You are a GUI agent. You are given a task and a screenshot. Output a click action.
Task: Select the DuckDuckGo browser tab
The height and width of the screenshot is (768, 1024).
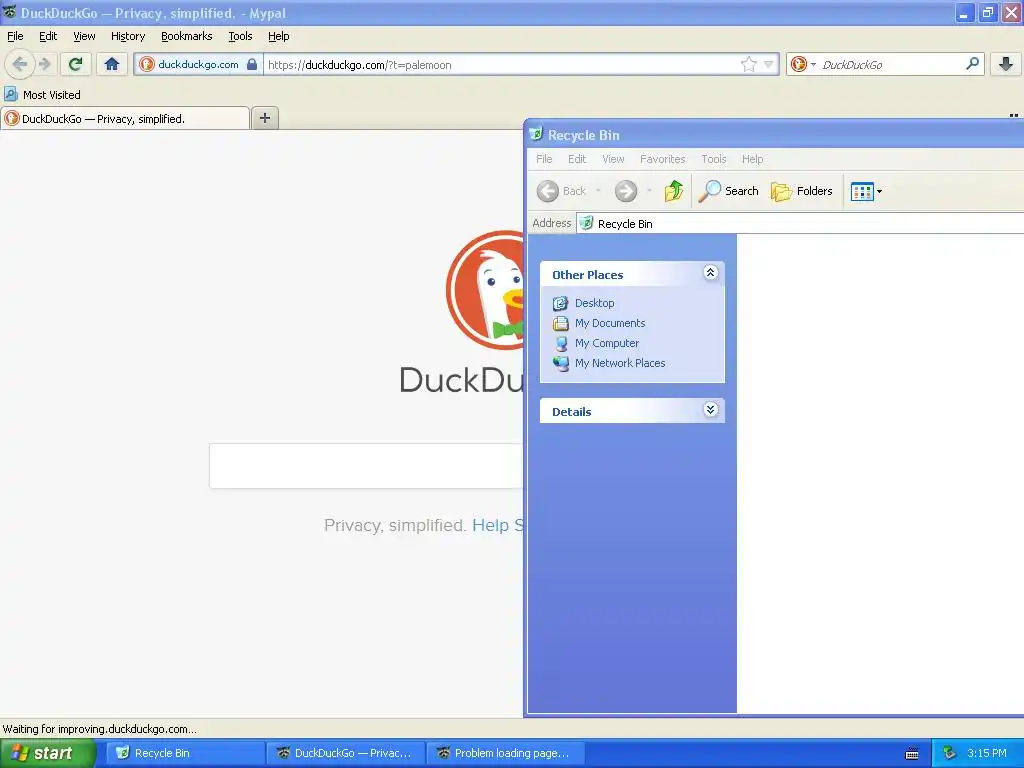click(x=125, y=118)
